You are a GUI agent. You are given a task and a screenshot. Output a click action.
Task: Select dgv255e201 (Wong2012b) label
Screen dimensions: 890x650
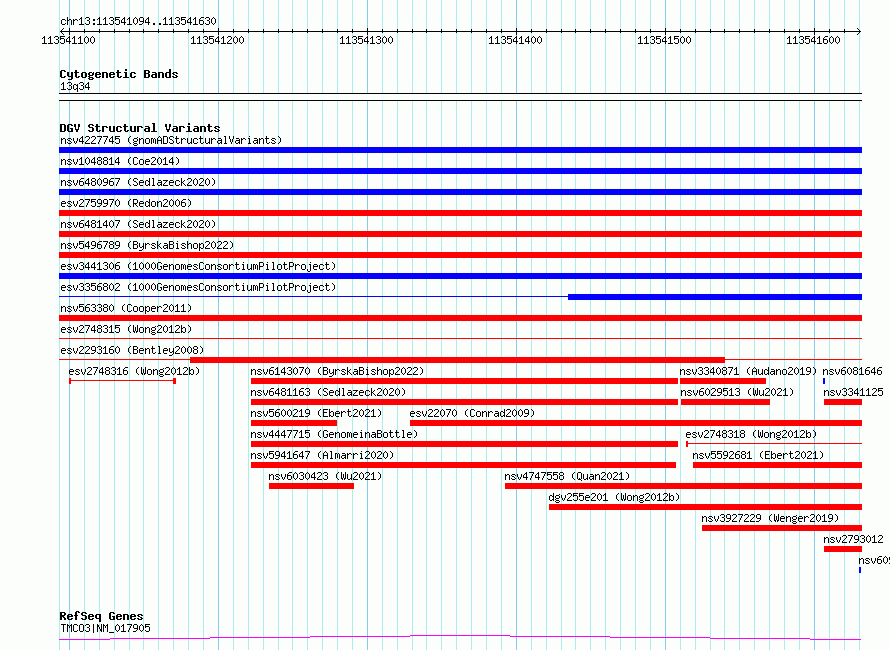pos(614,497)
